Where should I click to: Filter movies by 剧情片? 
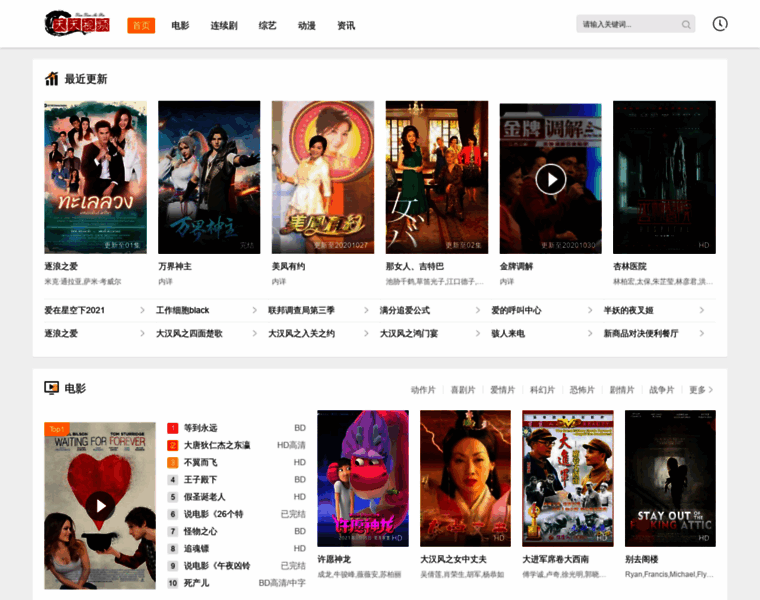click(x=622, y=390)
